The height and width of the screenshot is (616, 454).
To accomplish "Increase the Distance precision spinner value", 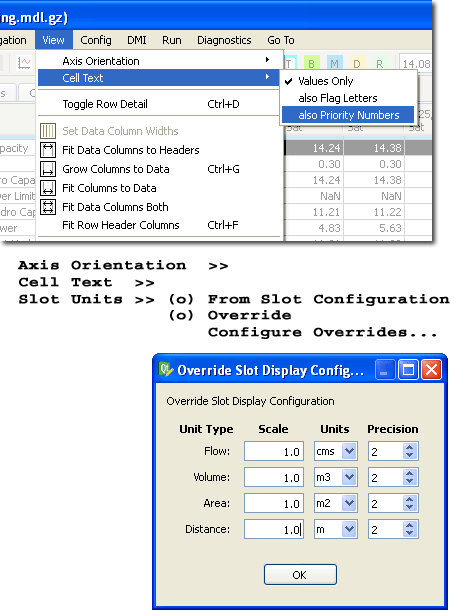I will coord(410,525).
